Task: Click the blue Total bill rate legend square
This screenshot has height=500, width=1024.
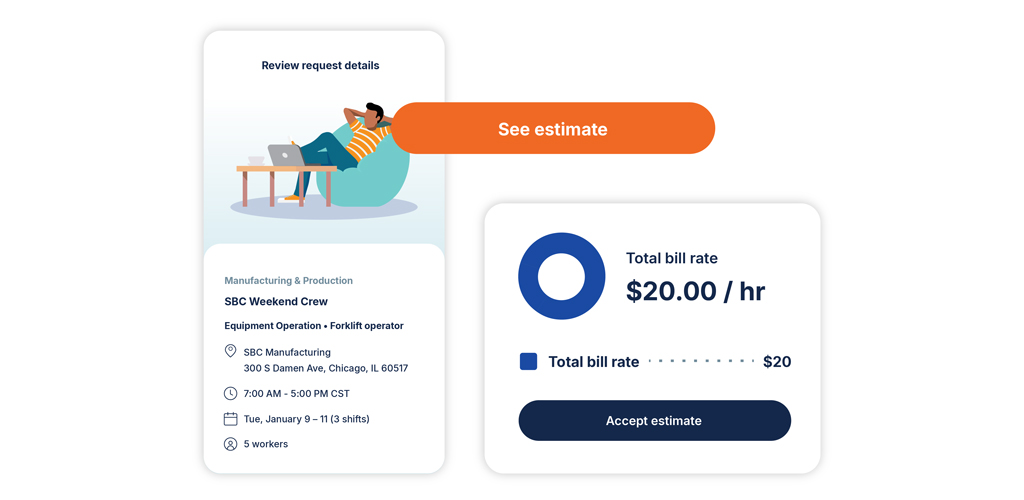Action: tap(528, 362)
